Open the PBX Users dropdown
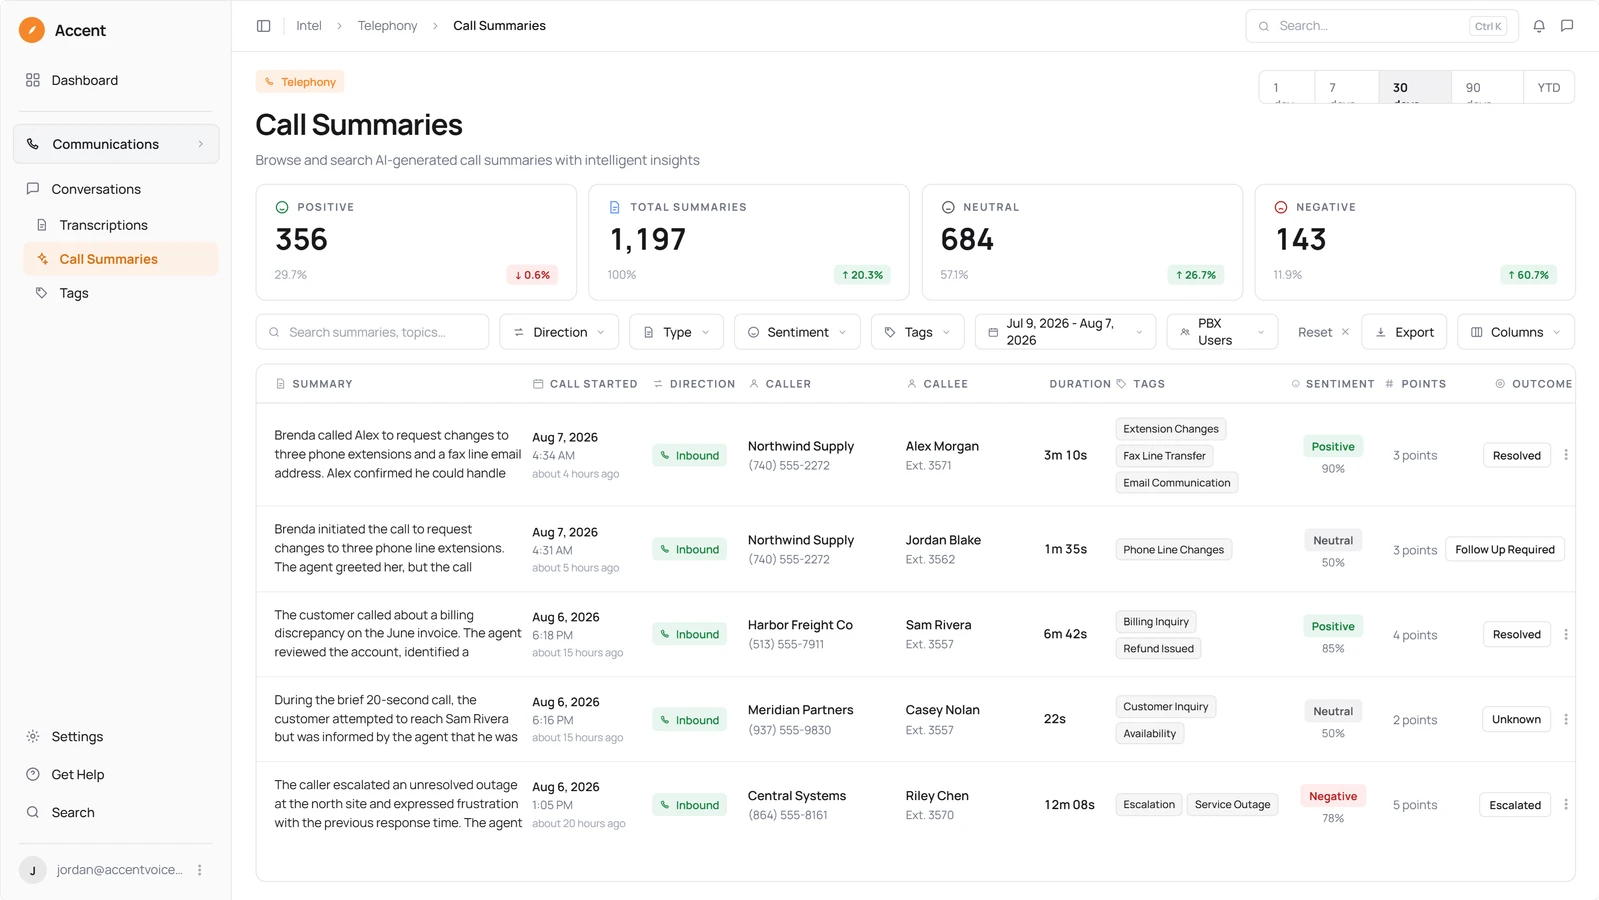Viewport: 1599px width, 900px height. 1222,332
